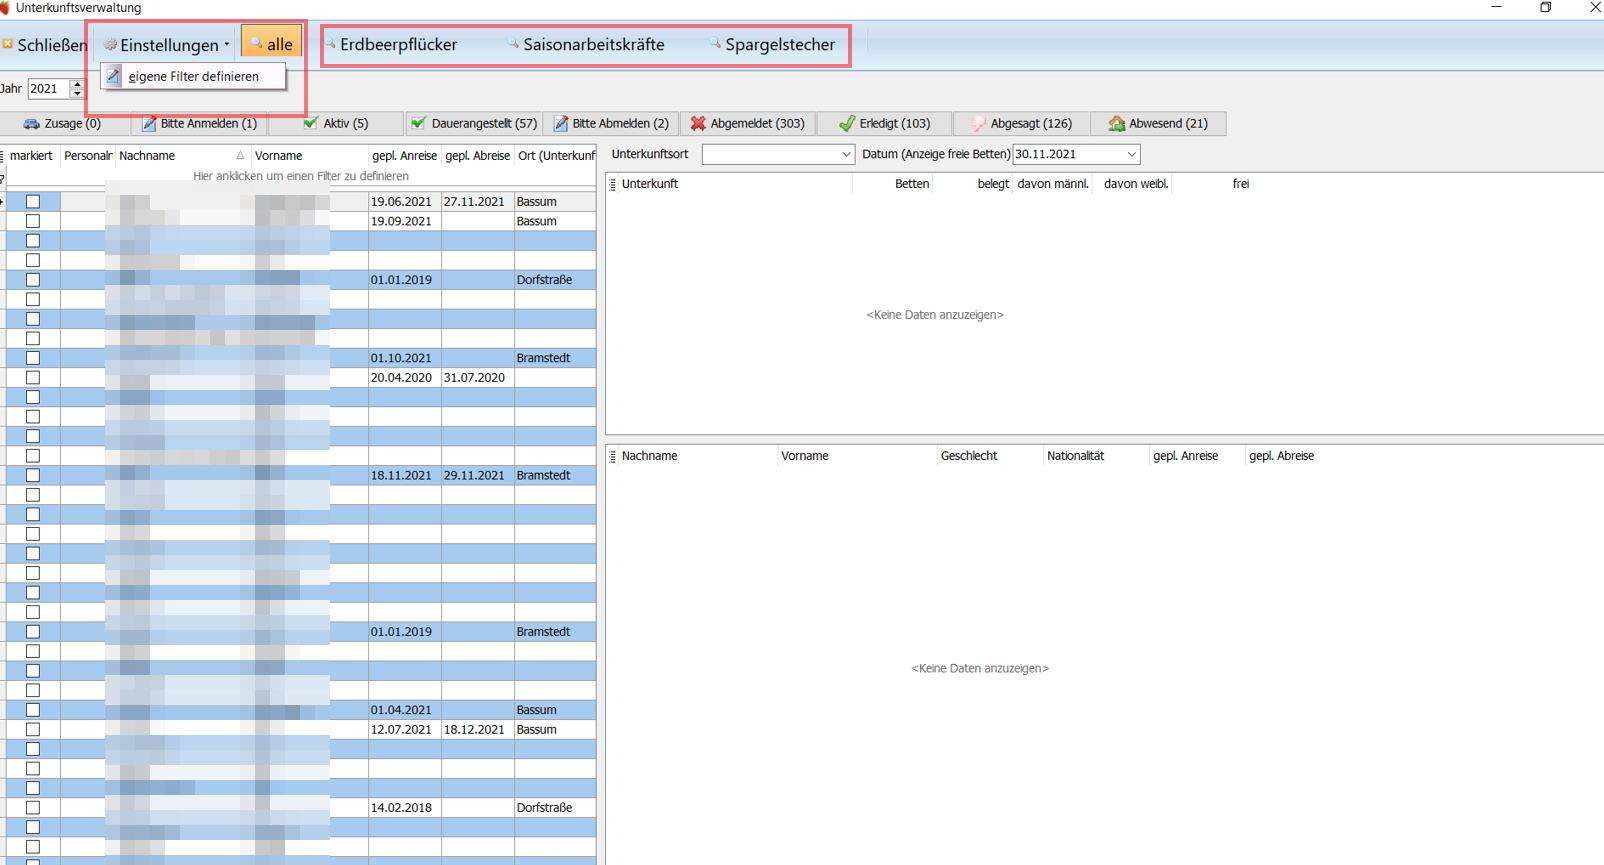Apply the Saisonarbeitskräfte filter
This screenshot has width=1604, height=865.
click(x=586, y=45)
